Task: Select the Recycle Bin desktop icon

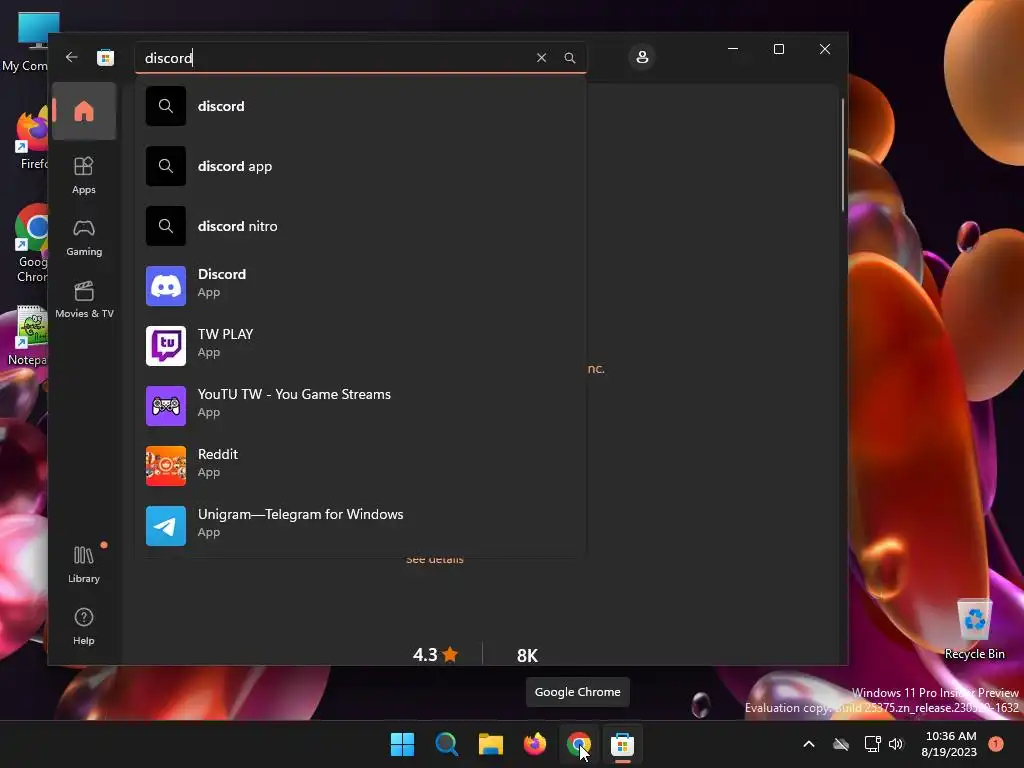Action: (974, 629)
